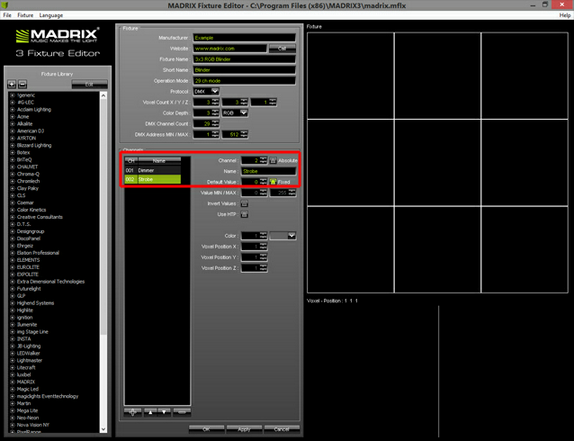Click the Fixture Library scrollbar up arrow
This screenshot has height=441, width=574.
tap(104, 96)
